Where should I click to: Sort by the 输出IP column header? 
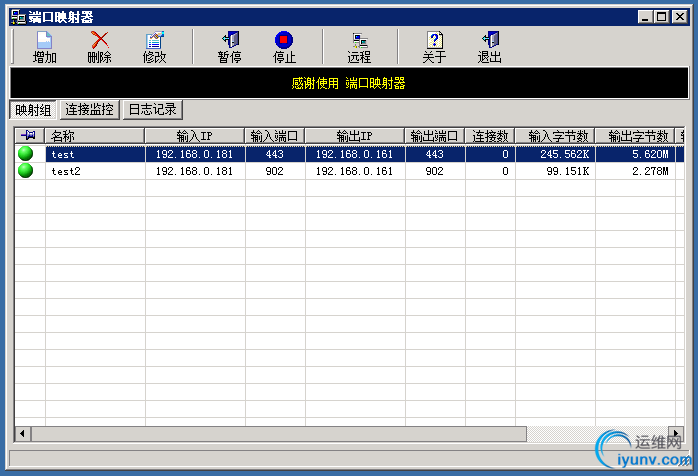coord(354,136)
